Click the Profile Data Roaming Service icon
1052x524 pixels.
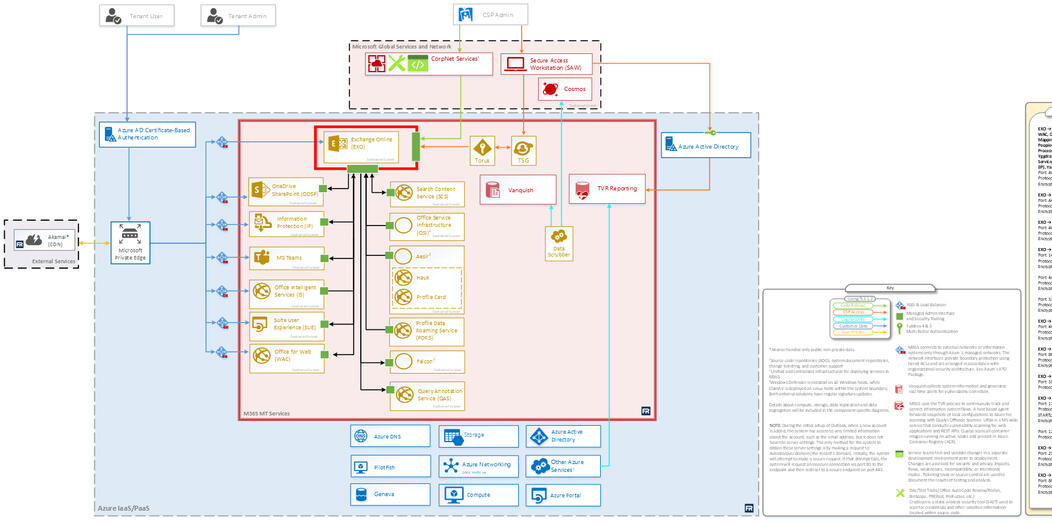point(403,330)
